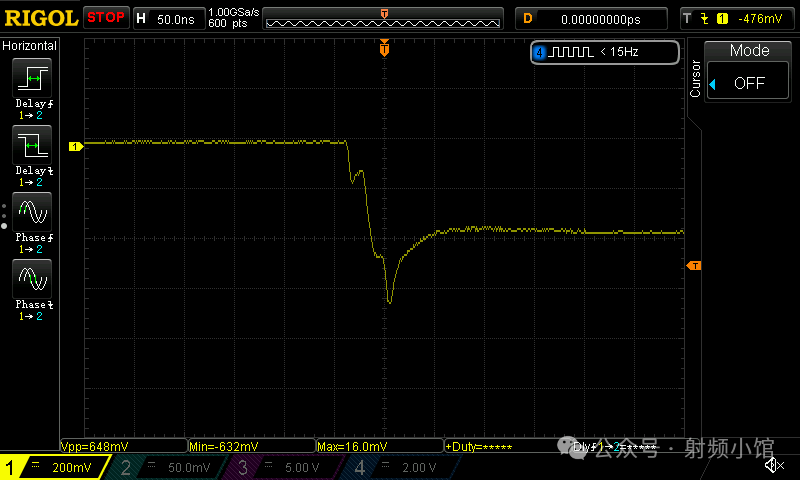Open the cursor Mode OFF selector
This screenshot has height=480, width=800.
[749, 83]
